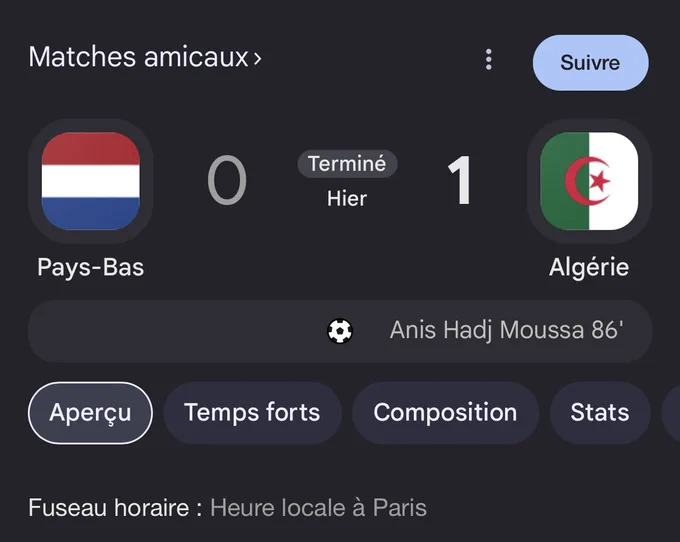Click the Netherlands flag icon
The height and width of the screenshot is (542, 680).
pos(91,181)
